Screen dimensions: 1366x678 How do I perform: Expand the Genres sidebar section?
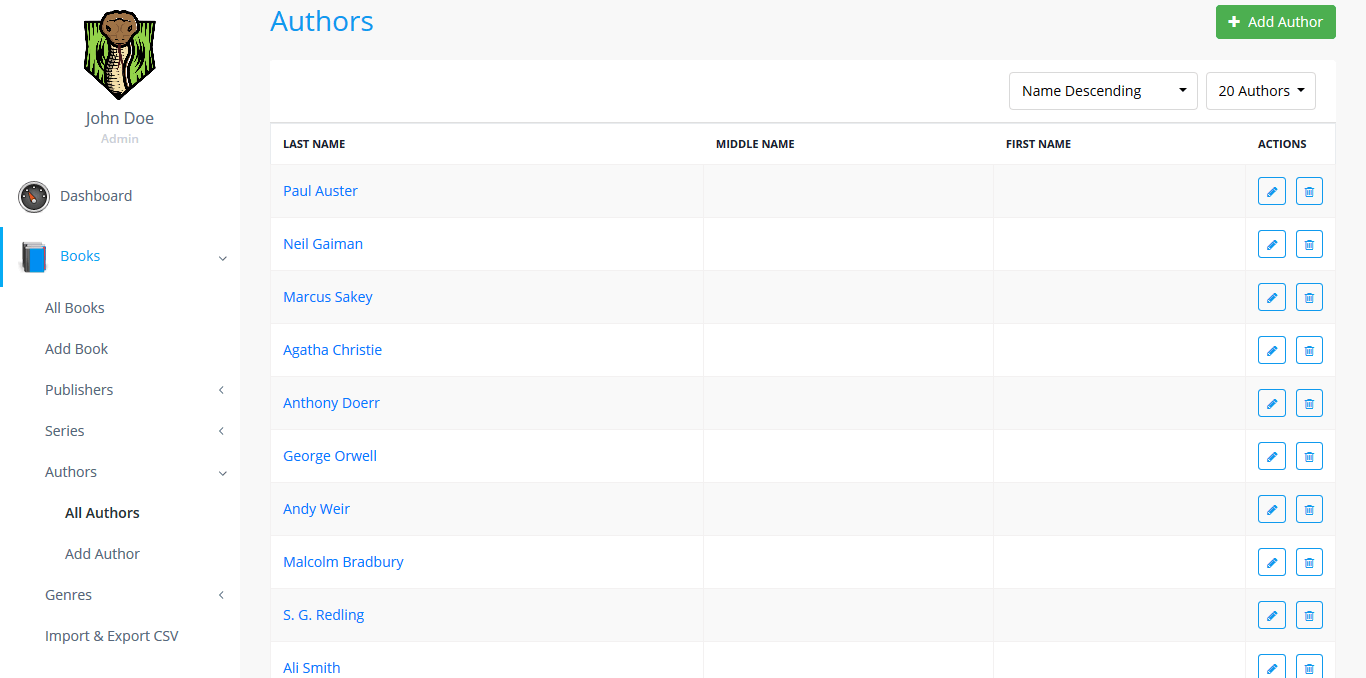coord(69,595)
